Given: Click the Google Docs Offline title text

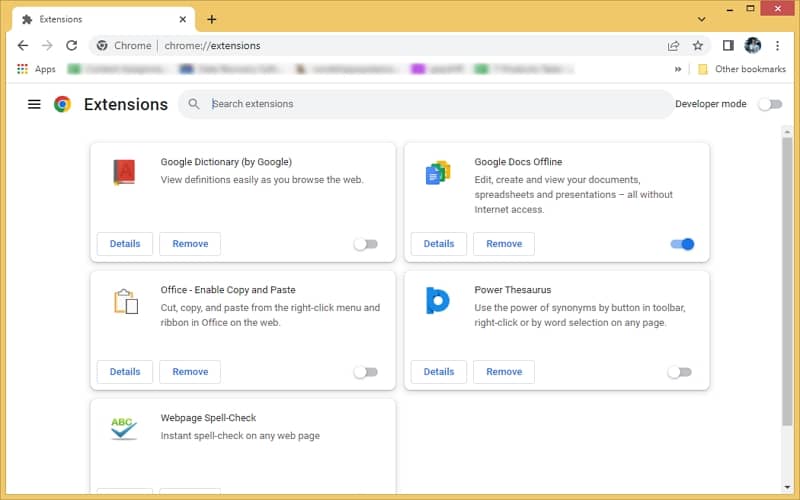Looking at the screenshot, I should 518,162.
